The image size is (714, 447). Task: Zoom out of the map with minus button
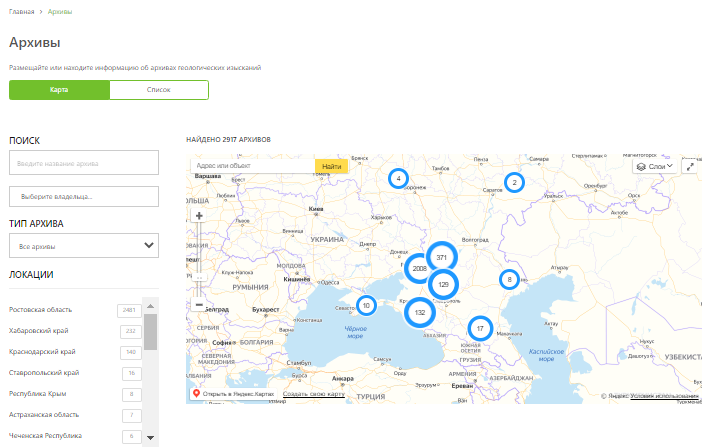pyautogui.click(x=199, y=304)
